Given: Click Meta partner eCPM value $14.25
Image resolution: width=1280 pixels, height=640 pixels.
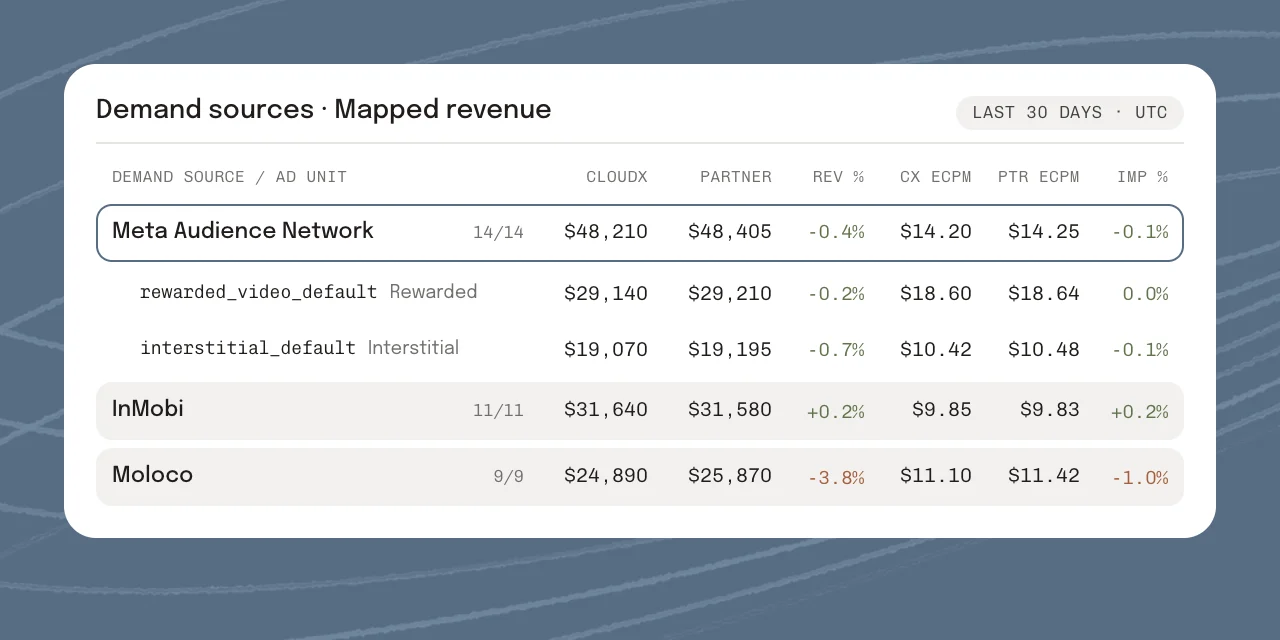Looking at the screenshot, I should pyautogui.click(x=1044, y=232).
